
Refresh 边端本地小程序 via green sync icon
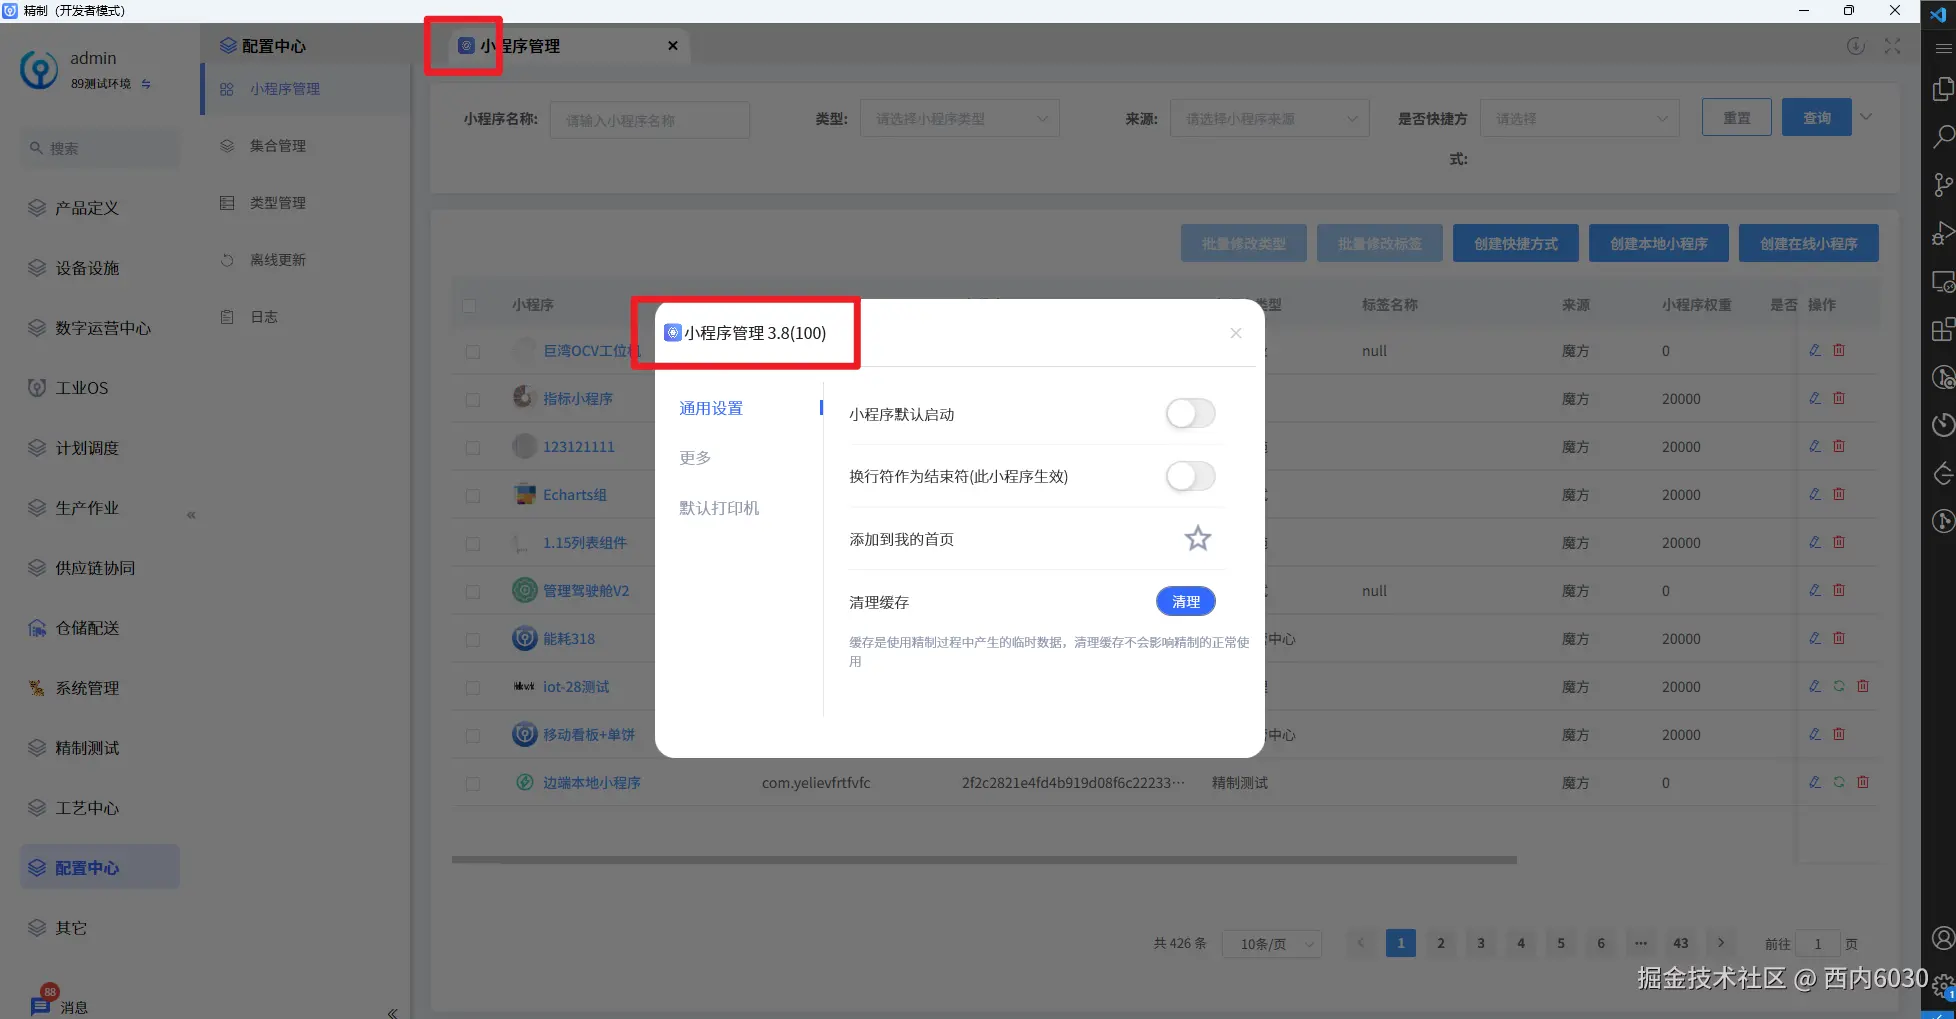click(1839, 782)
